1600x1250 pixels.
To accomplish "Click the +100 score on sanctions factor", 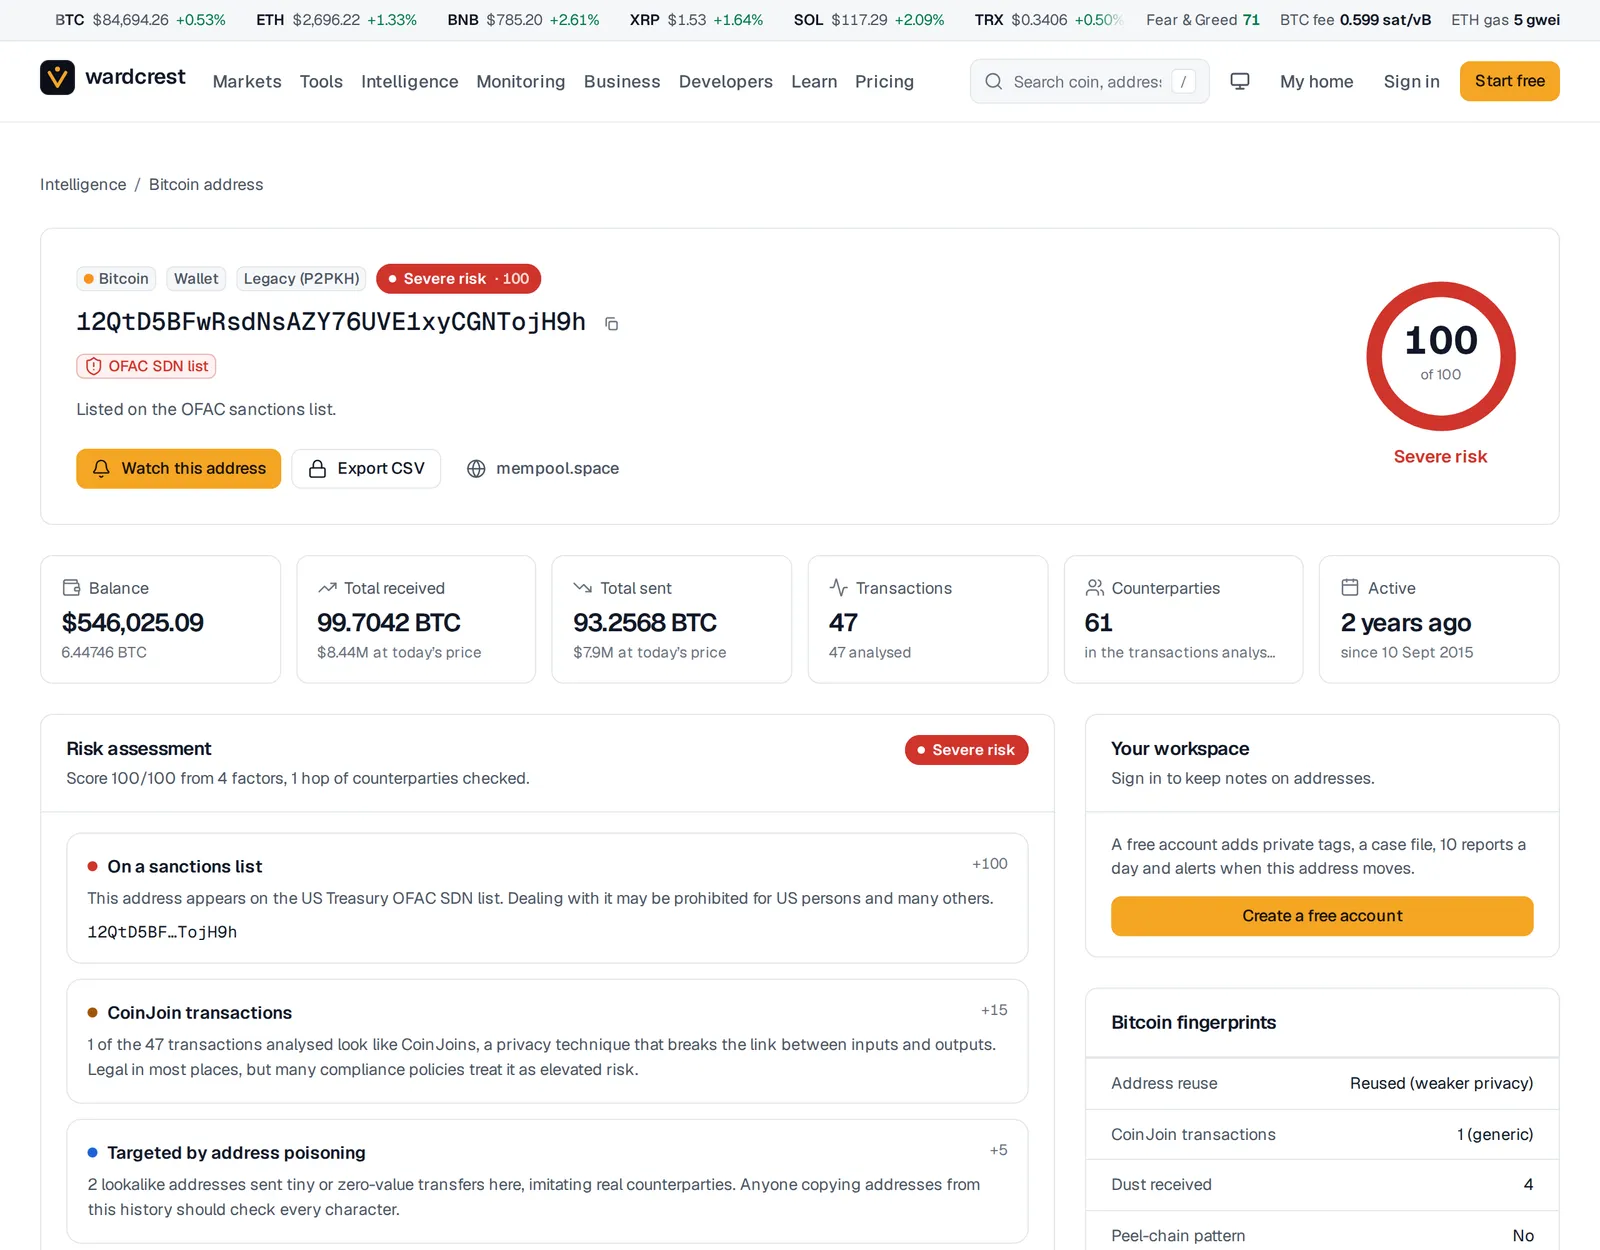I will [989, 864].
